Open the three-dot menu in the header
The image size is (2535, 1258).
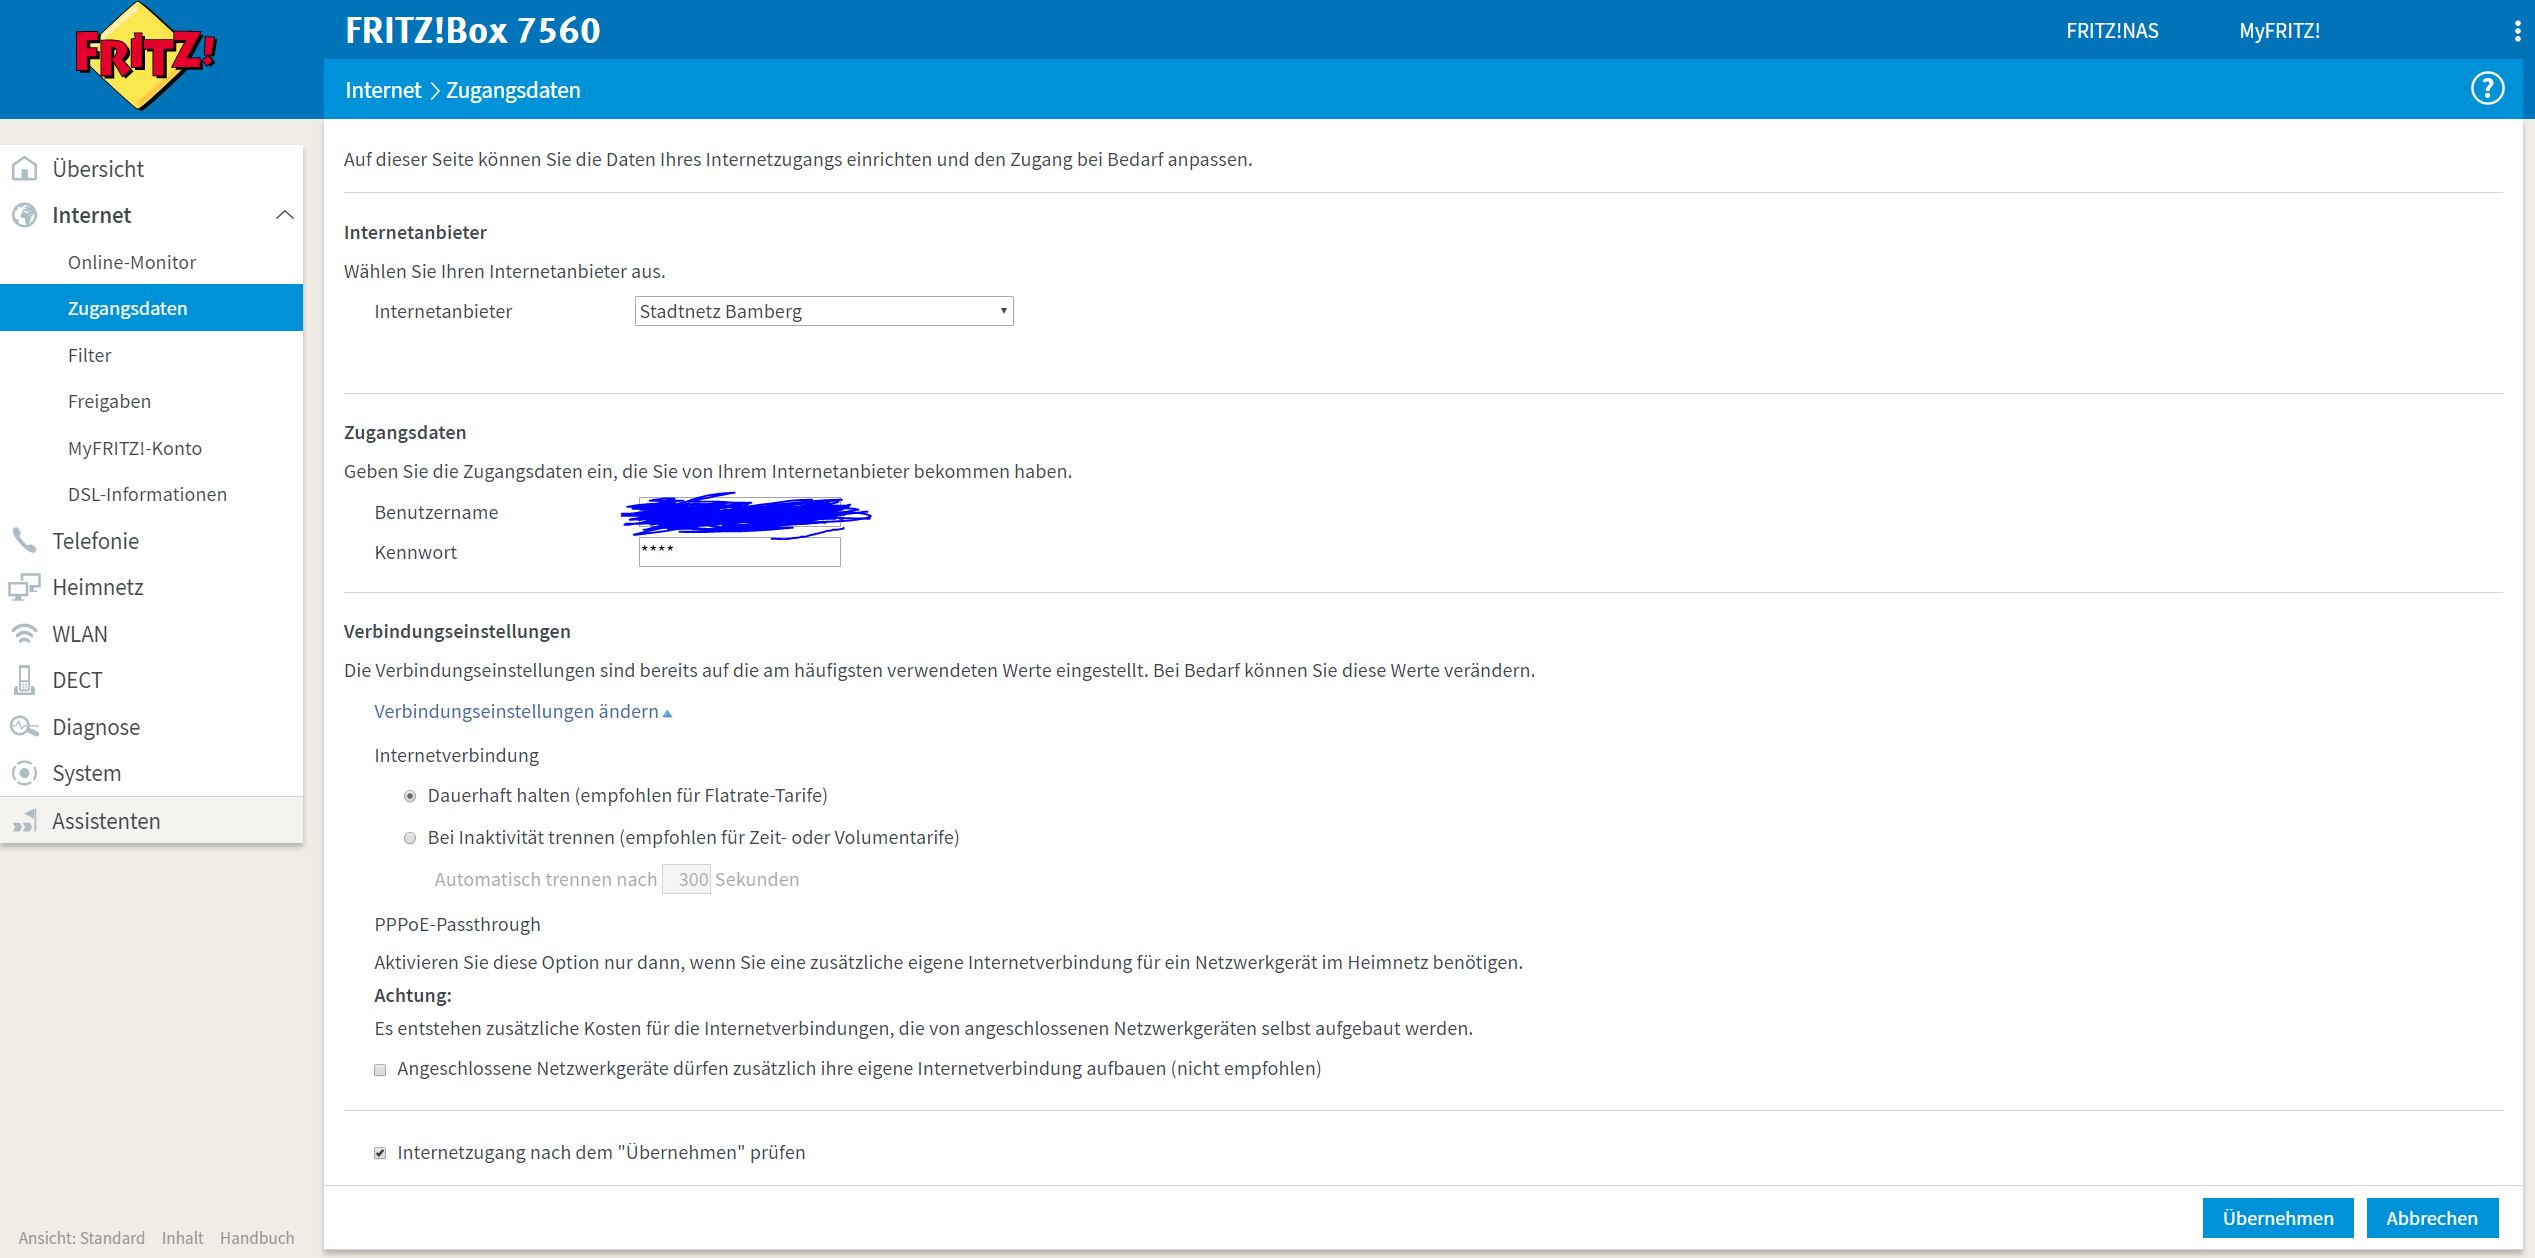pyautogui.click(x=2517, y=31)
